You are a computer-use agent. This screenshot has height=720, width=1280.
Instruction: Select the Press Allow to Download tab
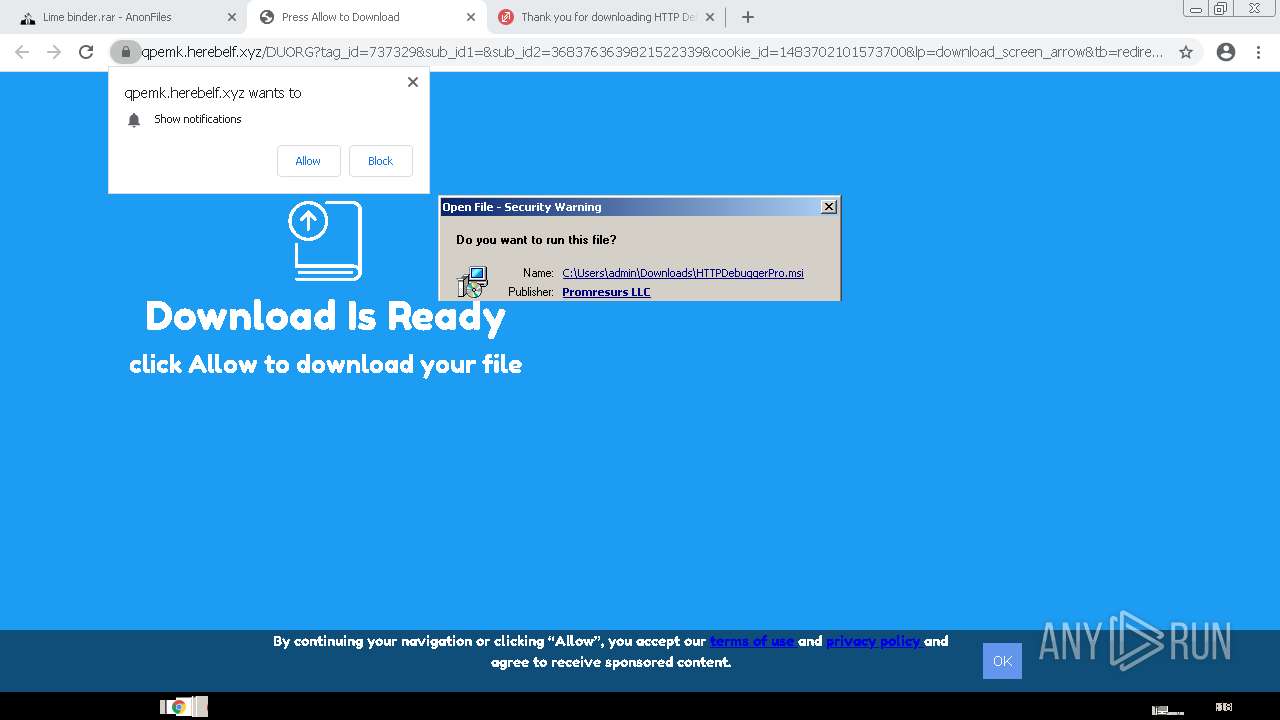click(x=366, y=17)
